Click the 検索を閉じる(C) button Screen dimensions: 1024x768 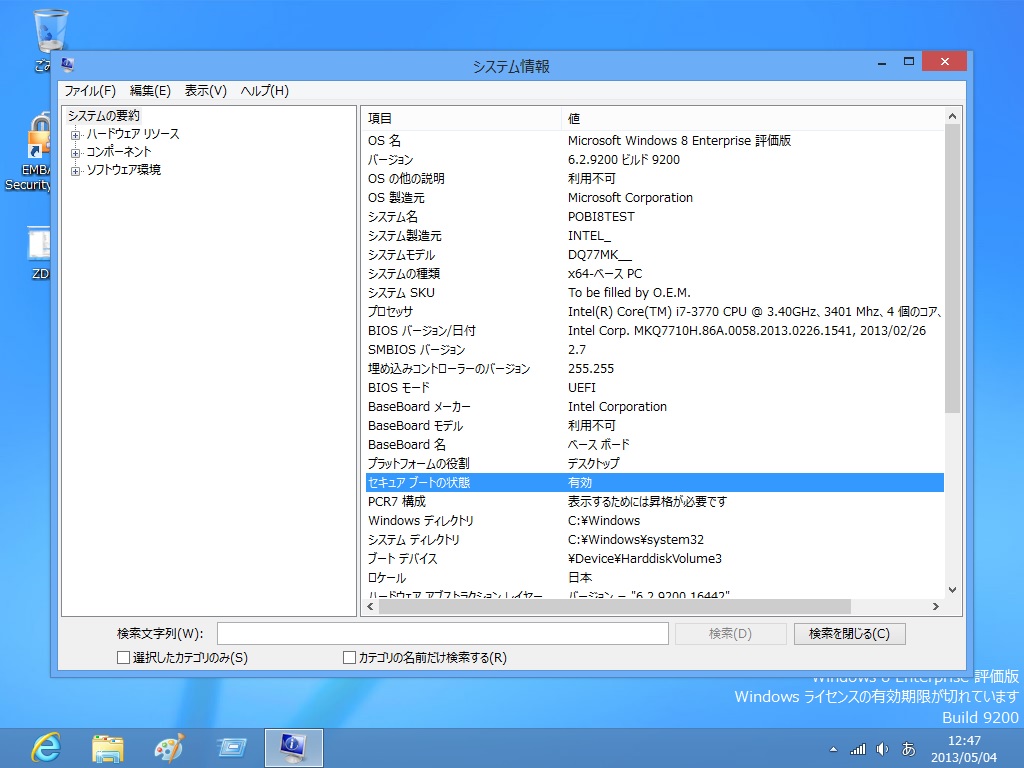click(x=849, y=634)
